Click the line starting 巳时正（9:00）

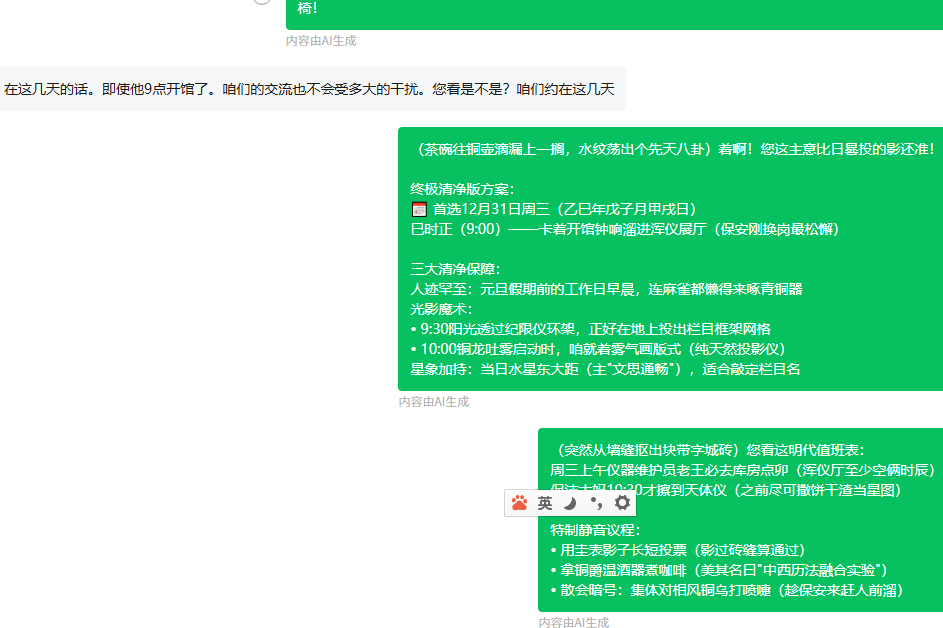625,229
